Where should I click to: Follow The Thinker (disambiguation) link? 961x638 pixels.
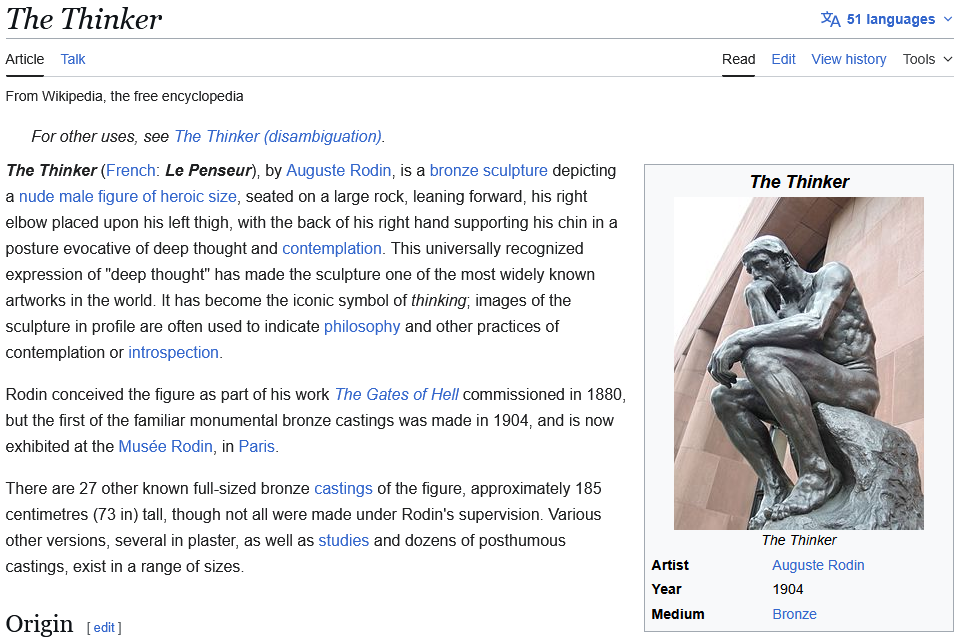pyautogui.click(x=278, y=136)
